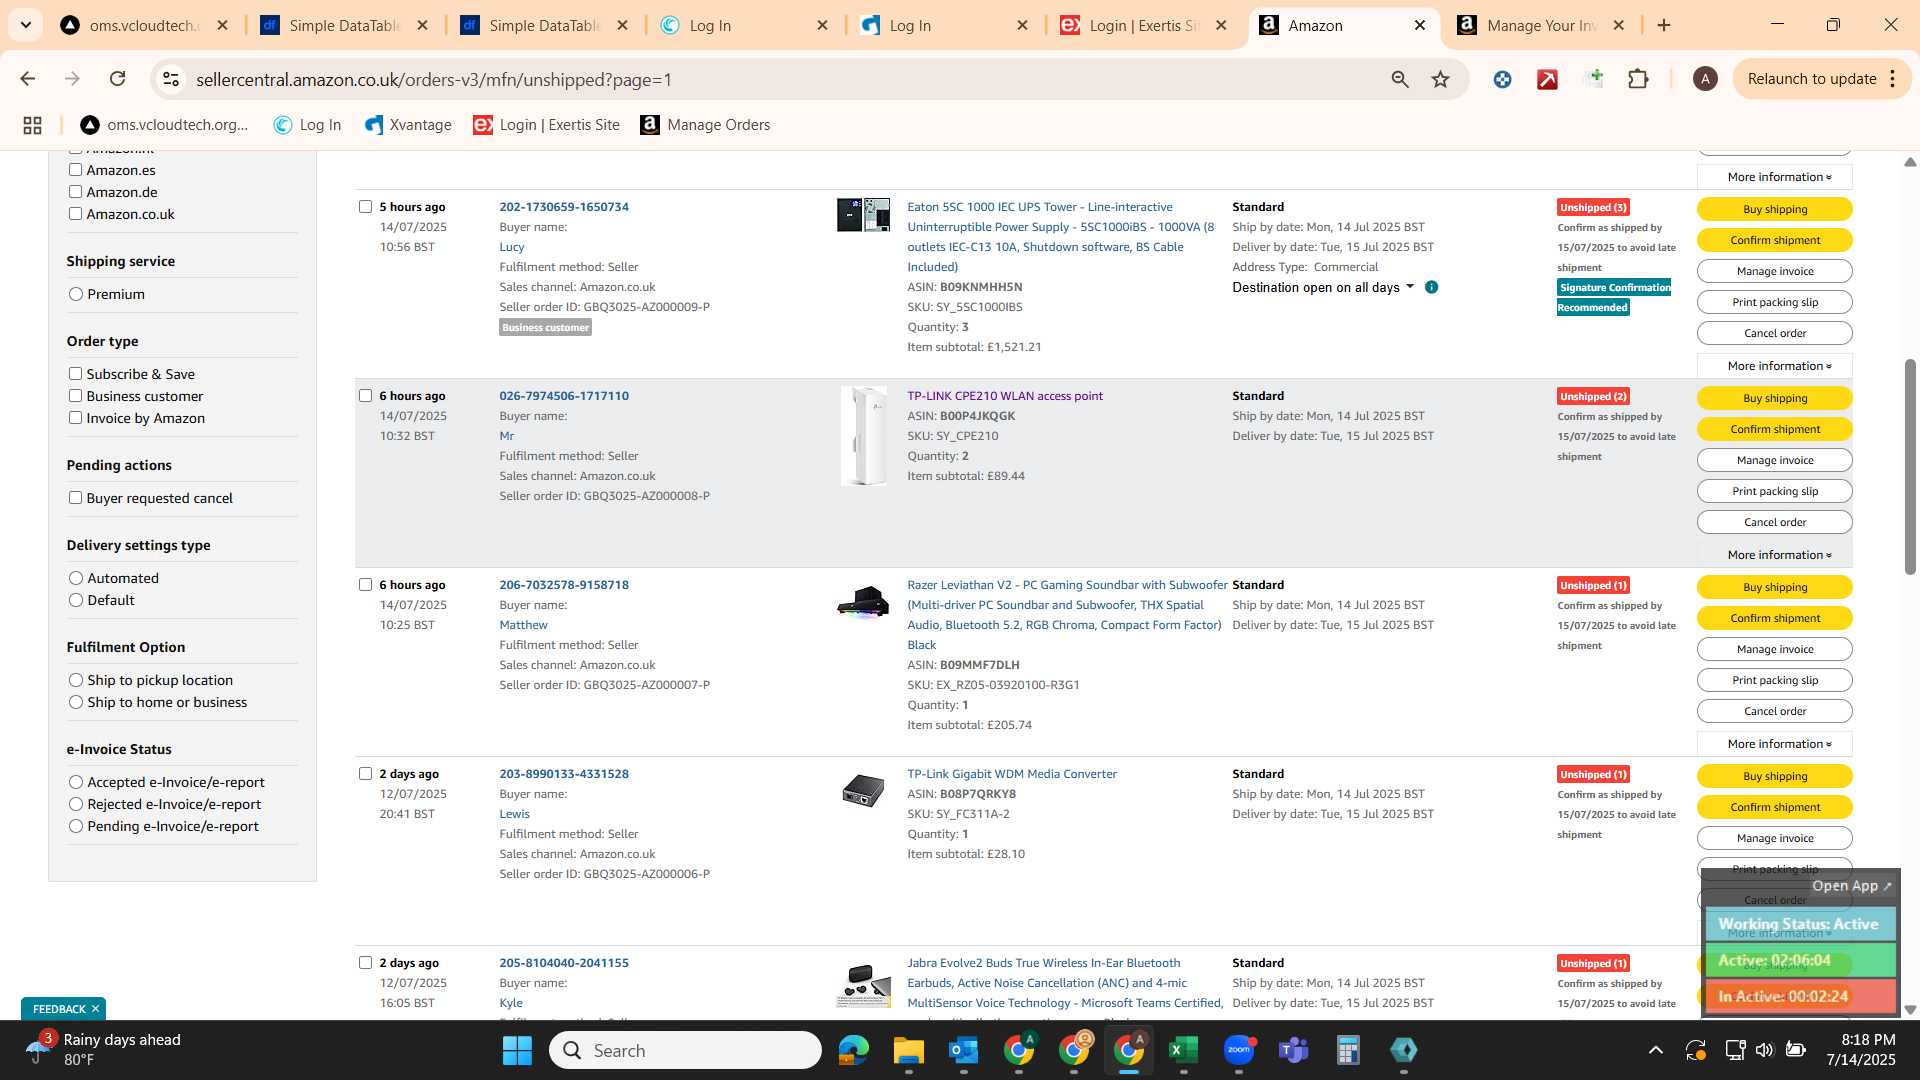Enable Subscribe & Save filter

point(75,374)
